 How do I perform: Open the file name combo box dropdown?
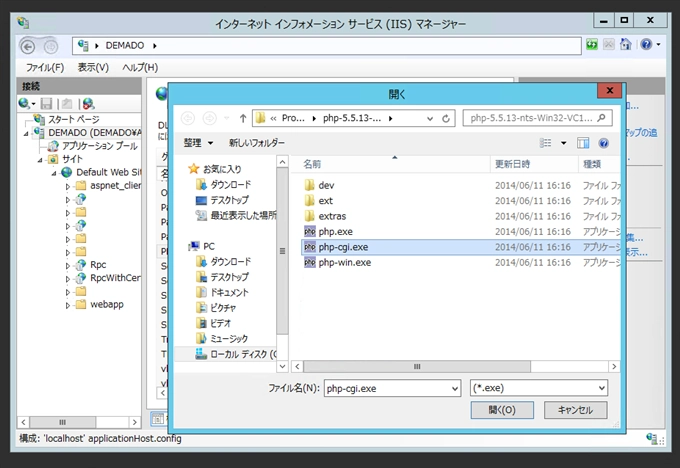point(454,388)
